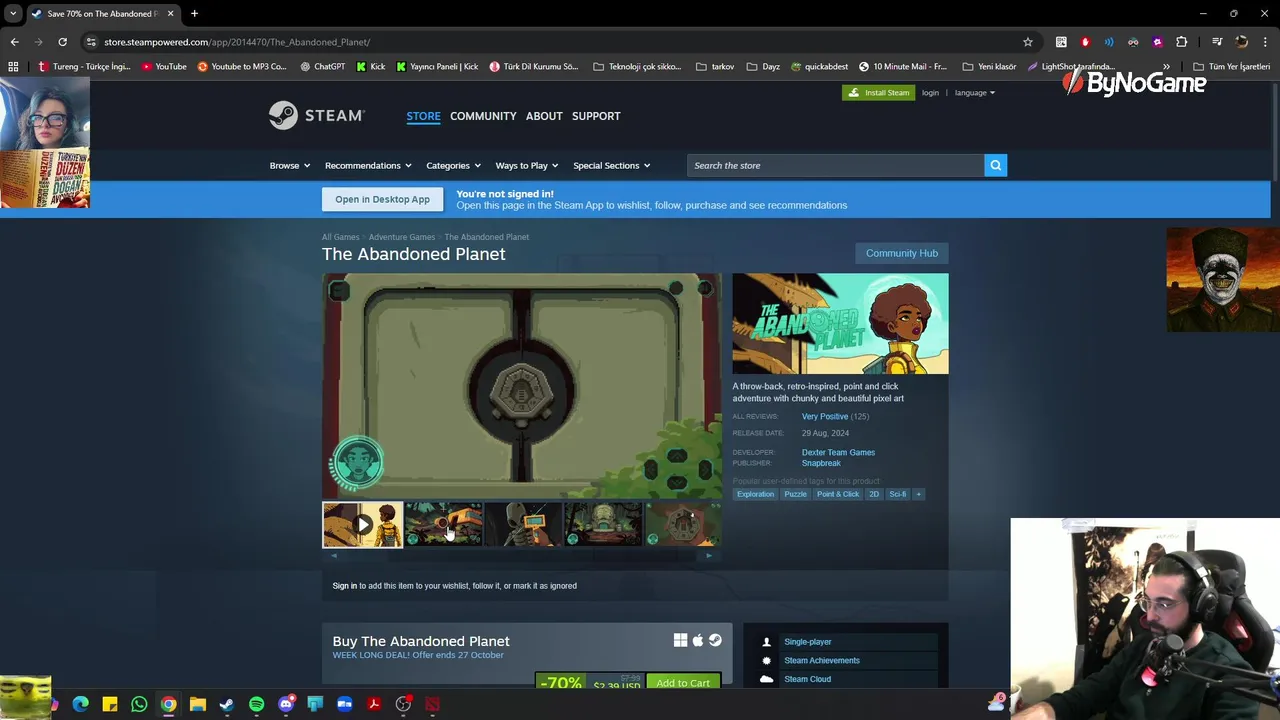Expand the Special Sections dropdown
The width and height of the screenshot is (1280, 720).
click(x=611, y=165)
